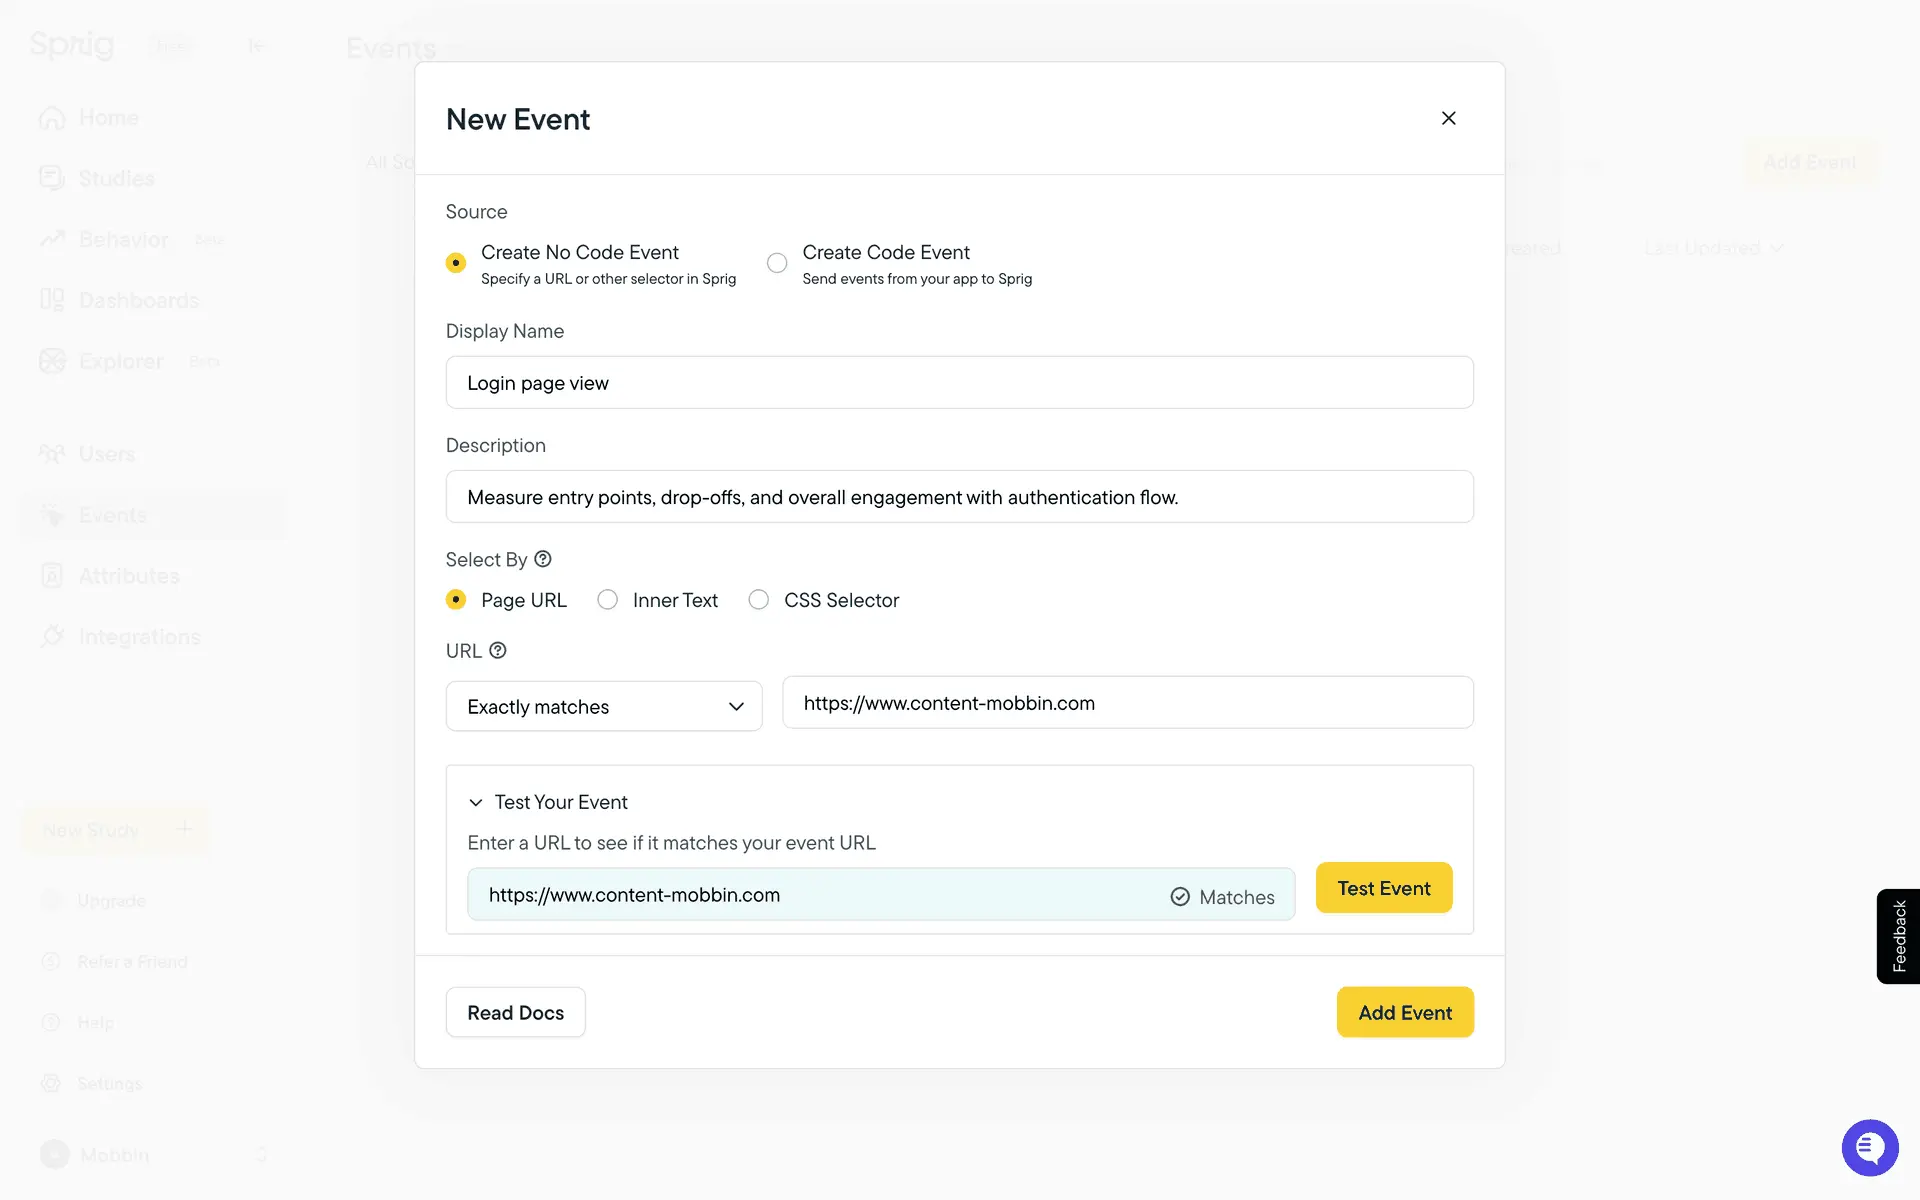Select the CSS Selector radio button
This screenshot has height=1200, width=1920.
759,600
